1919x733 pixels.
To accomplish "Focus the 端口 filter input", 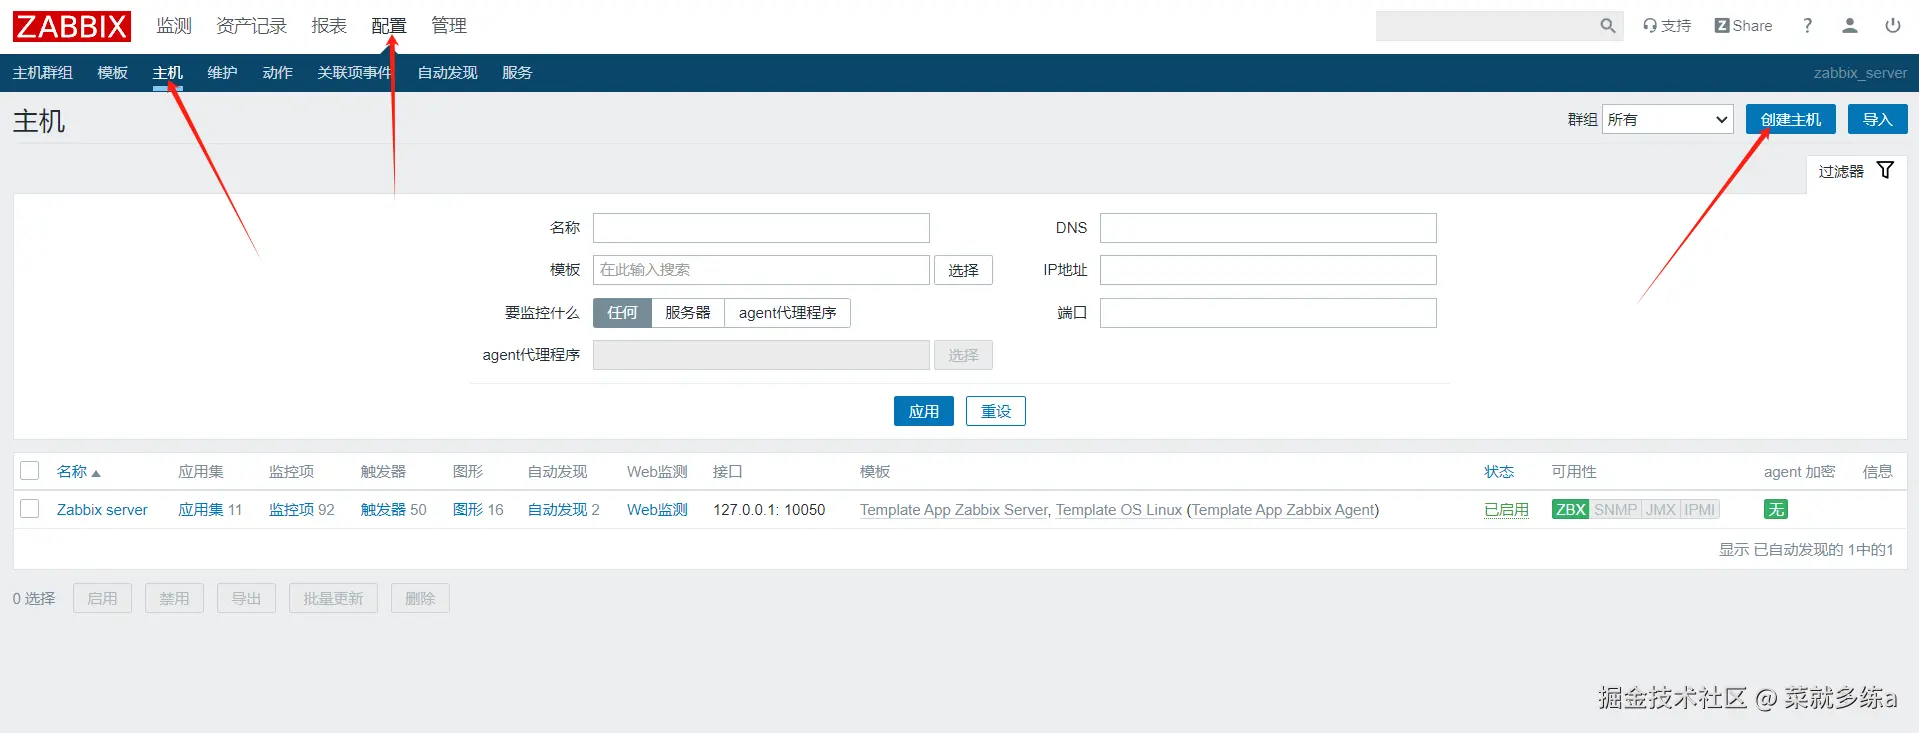I will [1268, 313].
